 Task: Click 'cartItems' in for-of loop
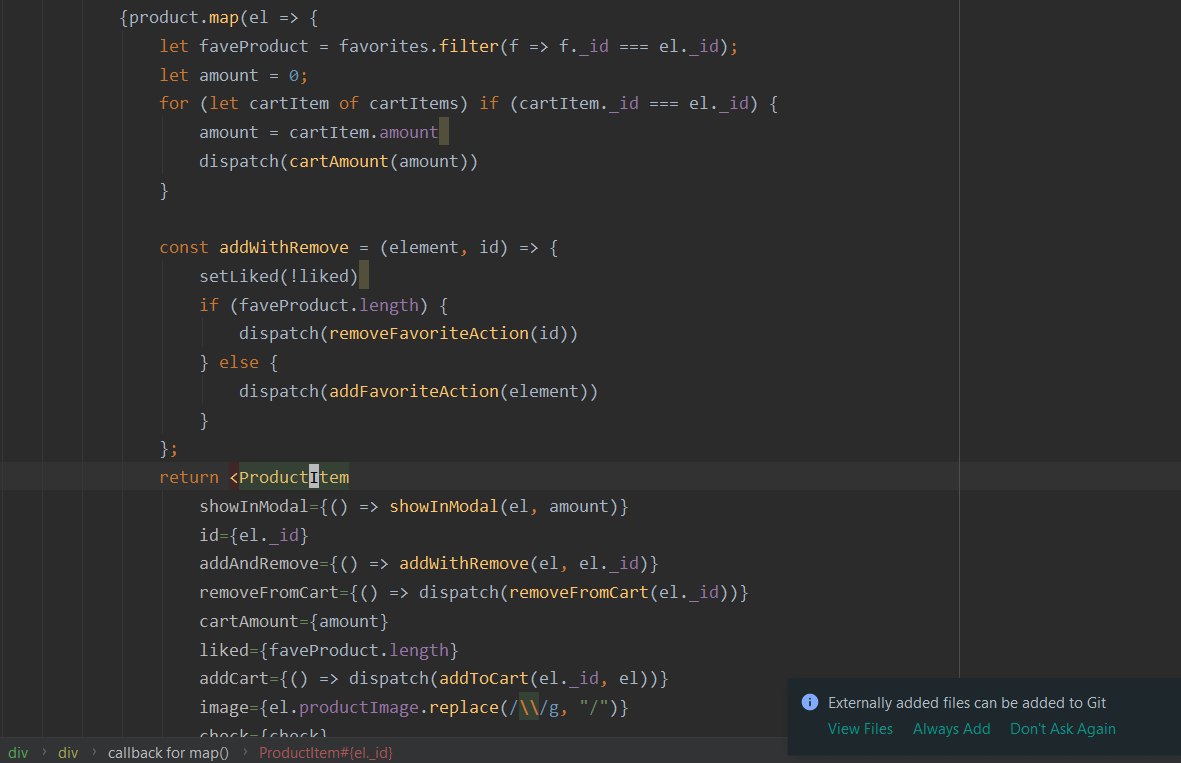(x=414, y=103)
